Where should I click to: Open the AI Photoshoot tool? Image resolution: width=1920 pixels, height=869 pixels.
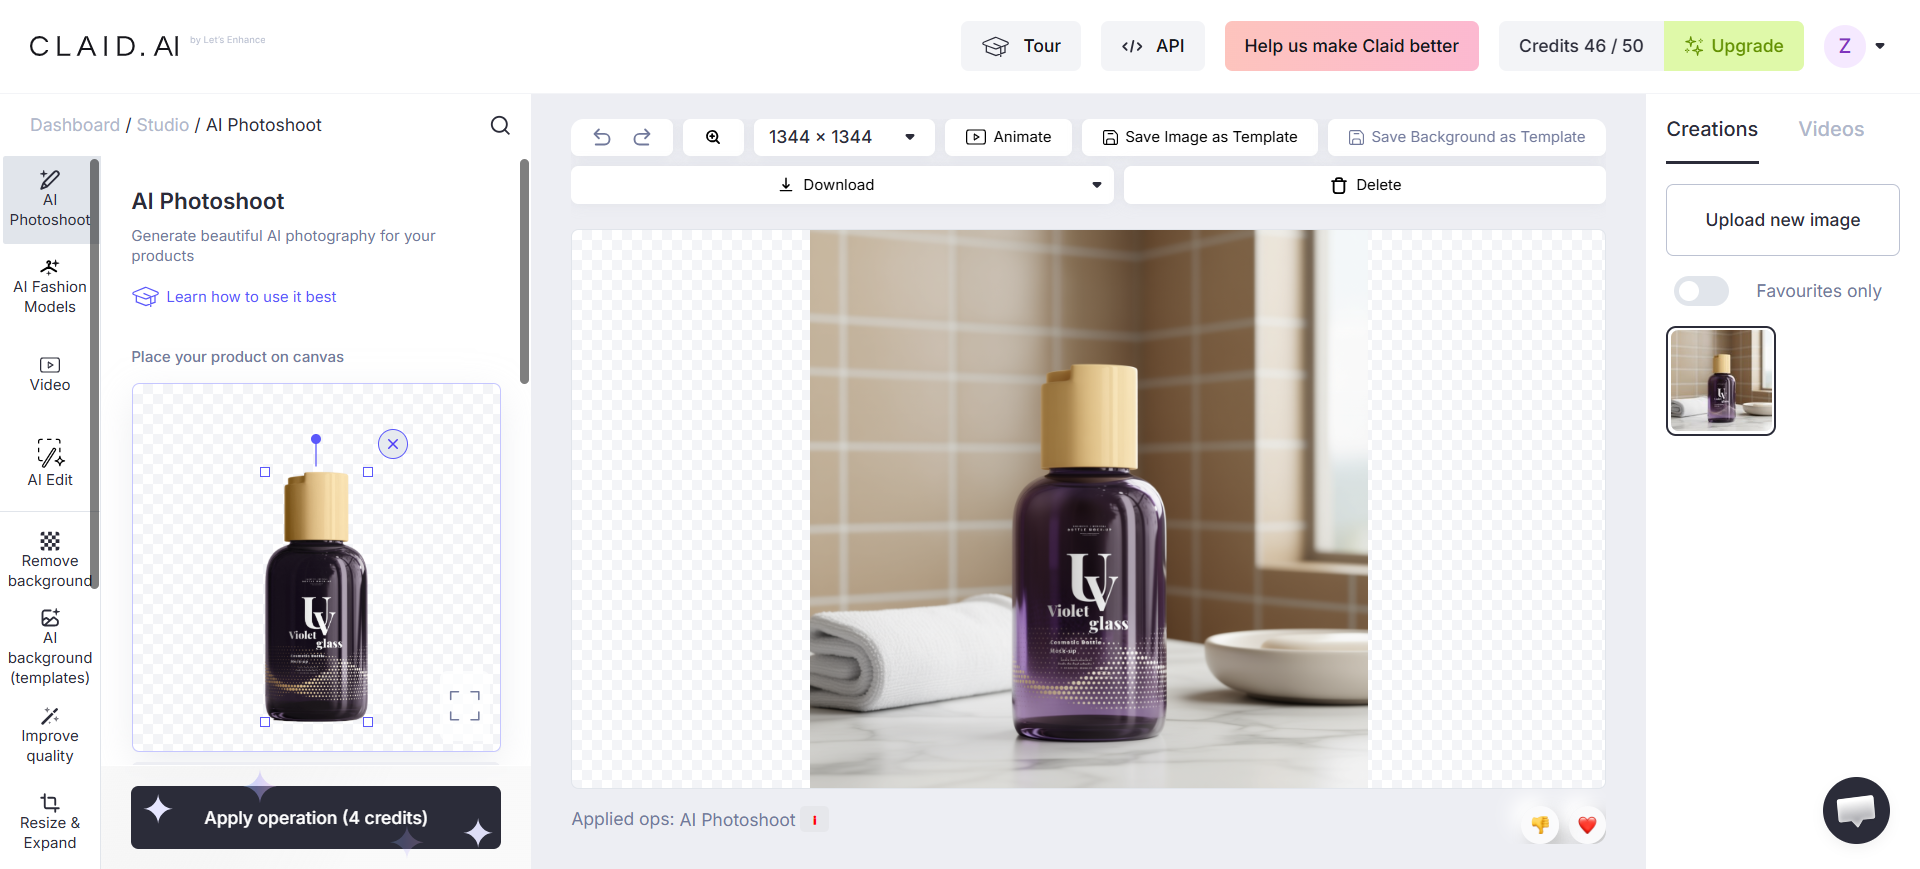pos(49,200)
